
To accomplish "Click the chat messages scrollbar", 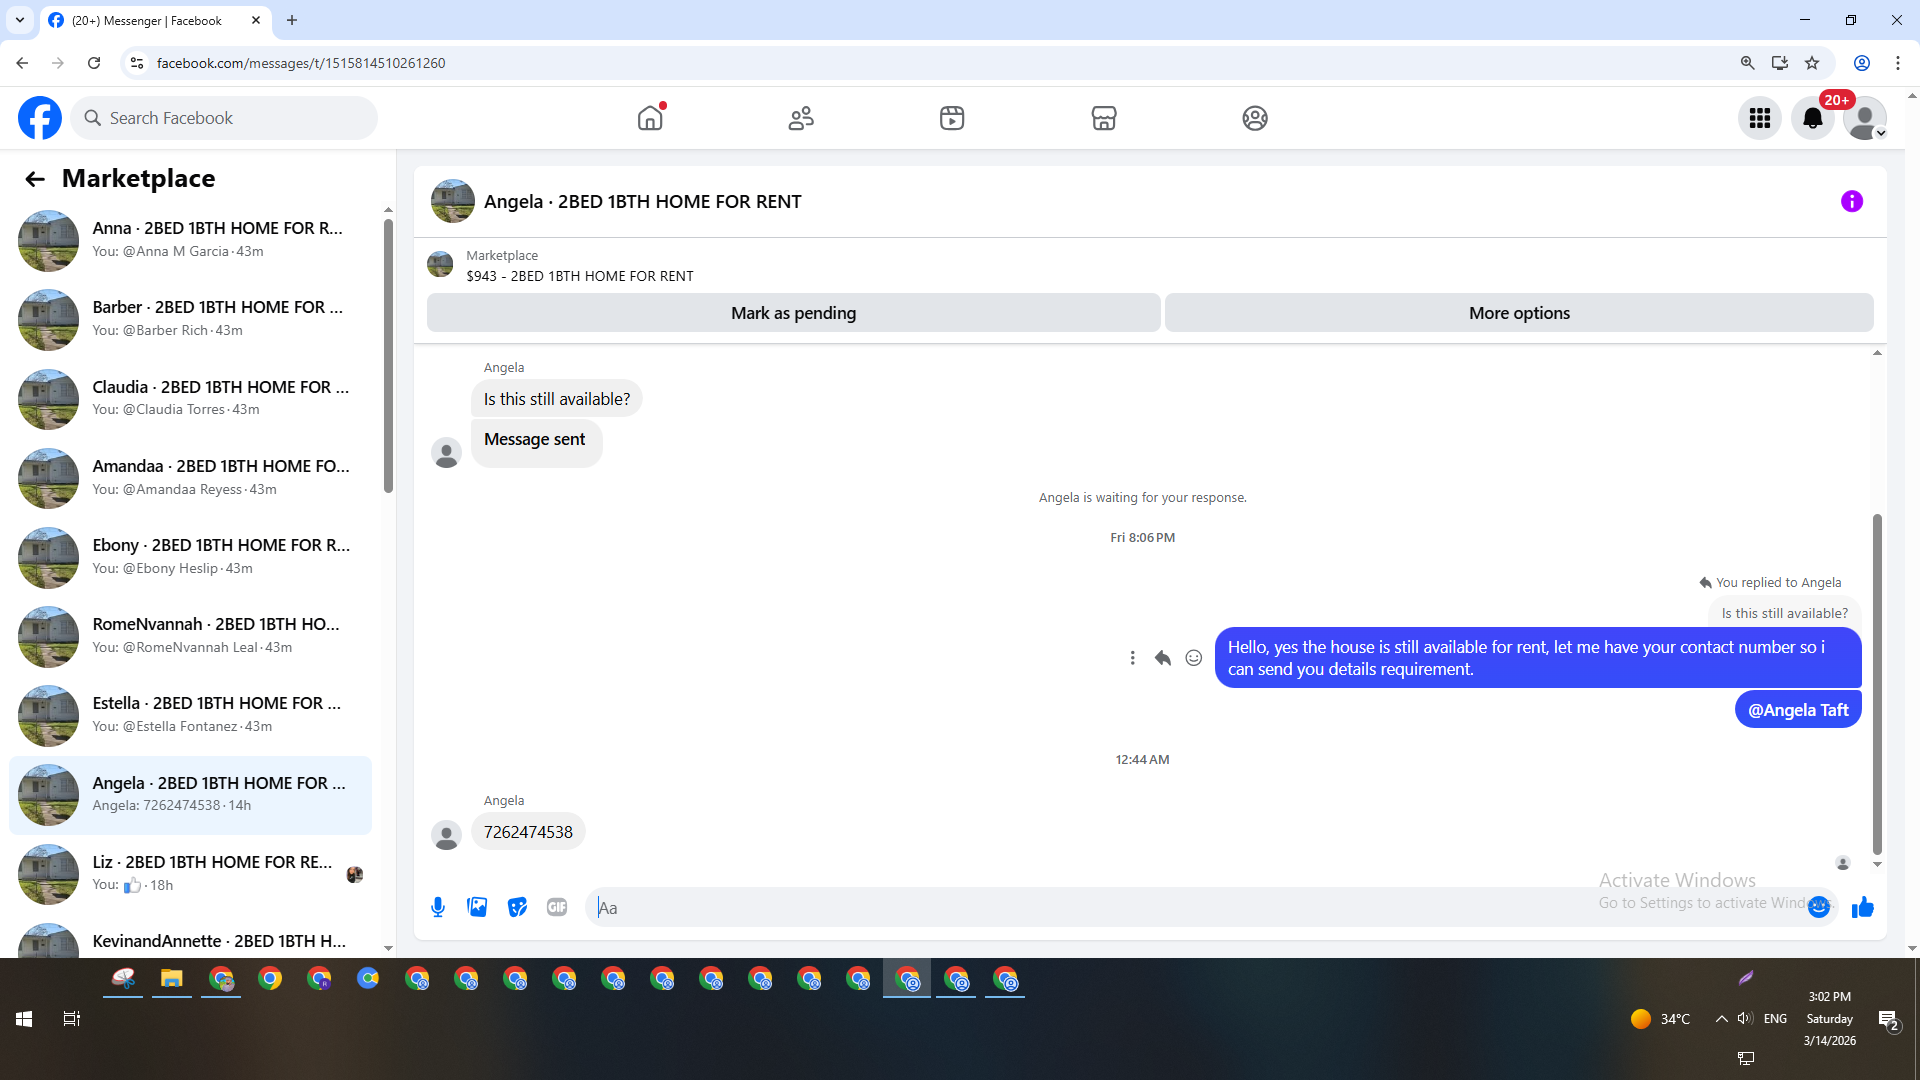I will click(x=1877, y=684).
